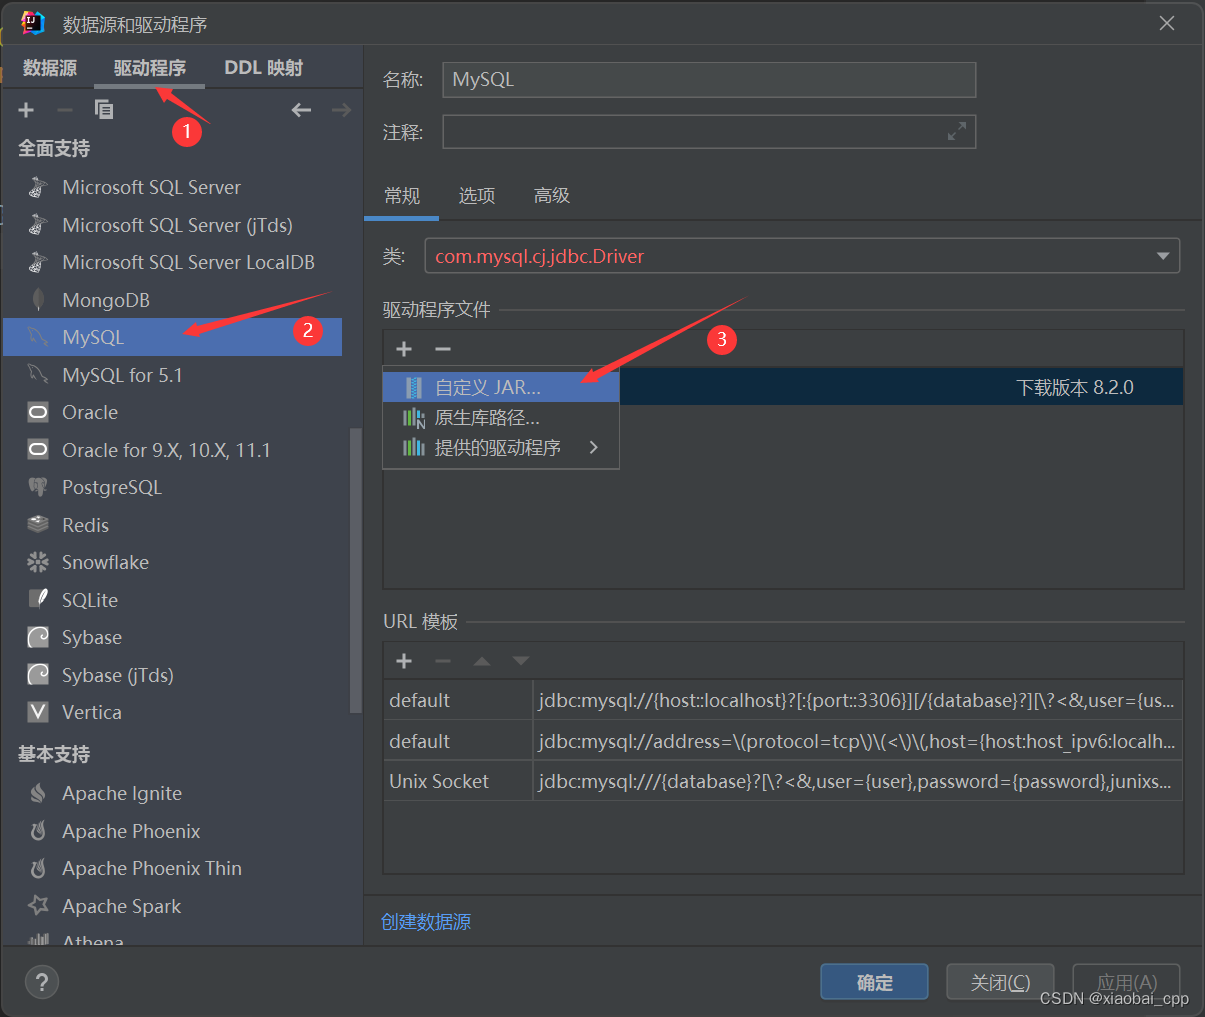The height and width of the screenshot is (1017, 1205).
Task: Click the Apache Spark star icon
Action: [38, 906]
